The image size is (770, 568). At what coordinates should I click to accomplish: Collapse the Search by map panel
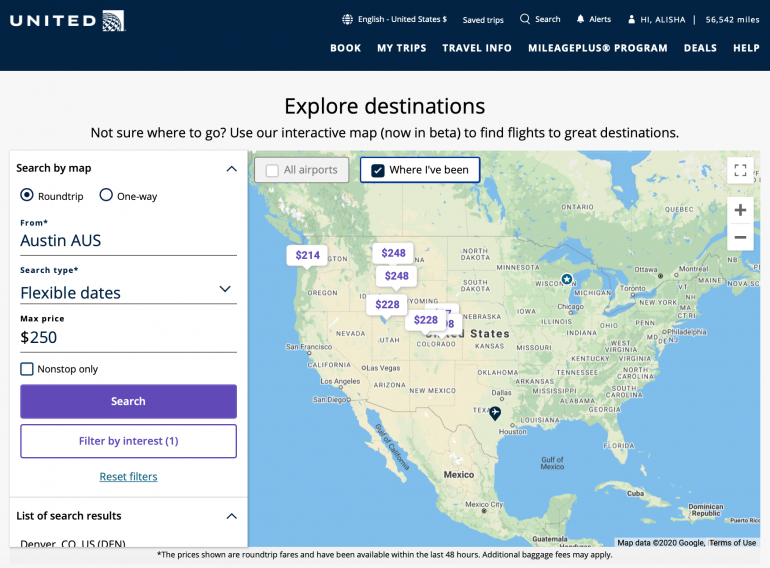tap(231, 169)
